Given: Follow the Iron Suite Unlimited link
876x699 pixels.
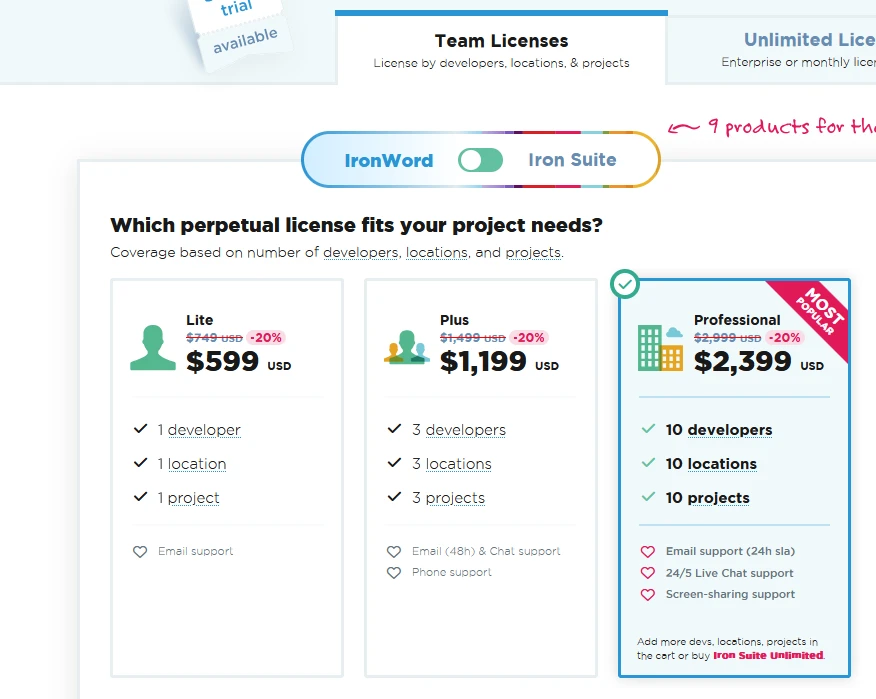Looking at the screenshot, I should pyautogui.click(x=768, y=656).
